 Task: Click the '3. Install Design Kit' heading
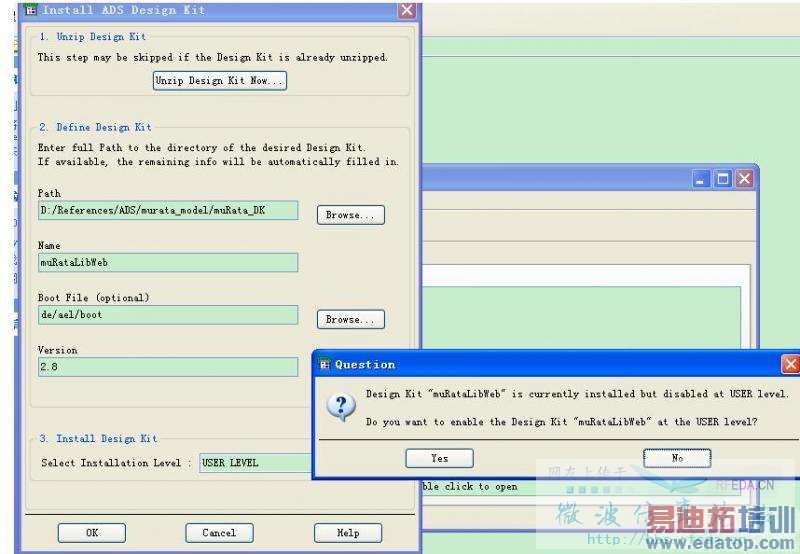click(98, 438)
